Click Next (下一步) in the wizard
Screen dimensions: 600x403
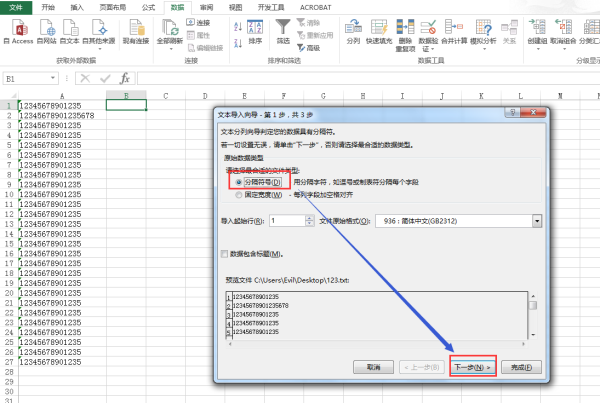pyautogui.click(x=473, y=367)
